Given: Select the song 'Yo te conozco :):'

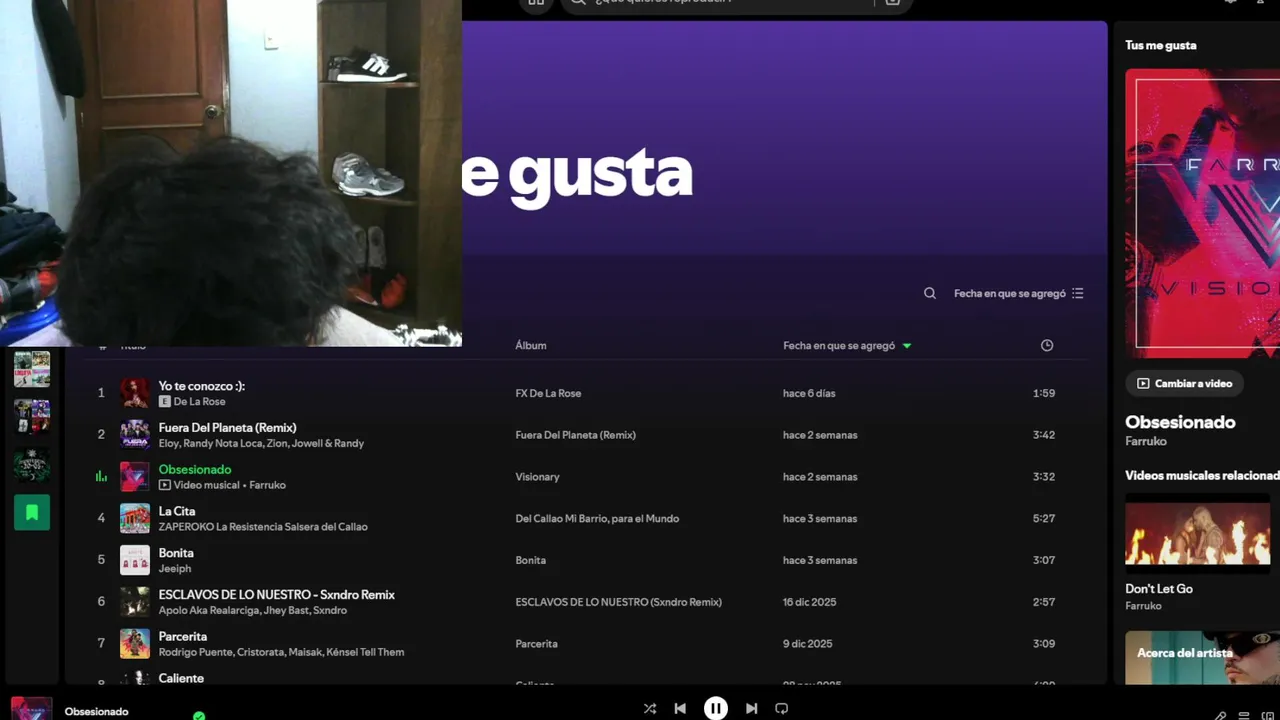Looking at the screenshot, I should (x=202, y=386).
